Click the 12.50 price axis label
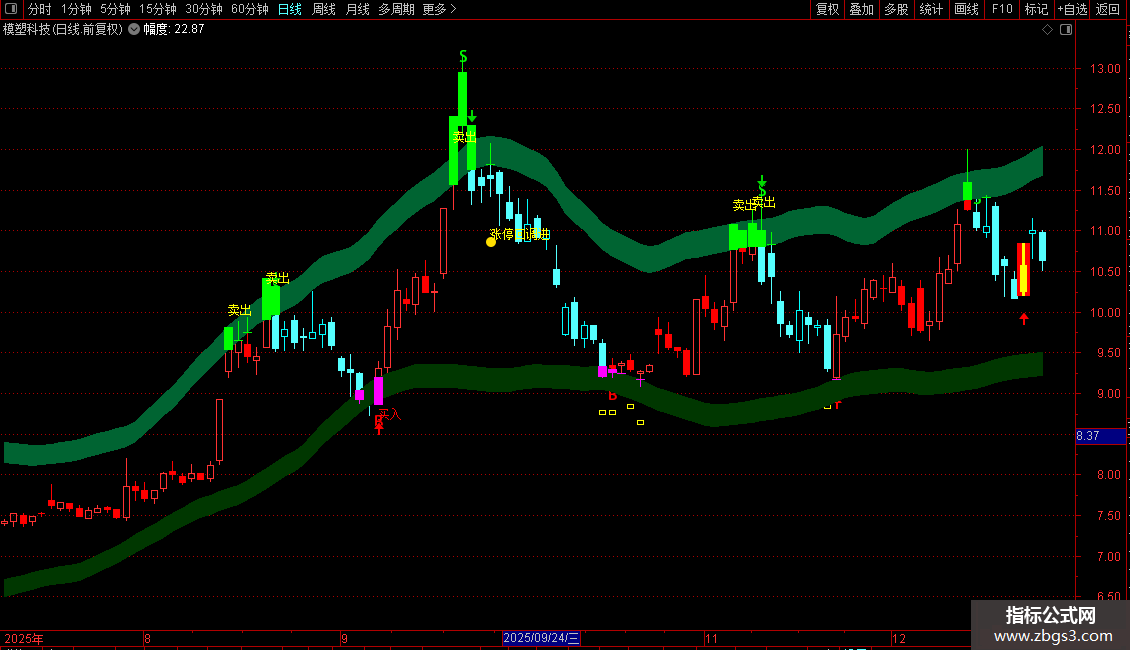The height and width of the screenshot is (650, 1130). tap(1105, 109)
